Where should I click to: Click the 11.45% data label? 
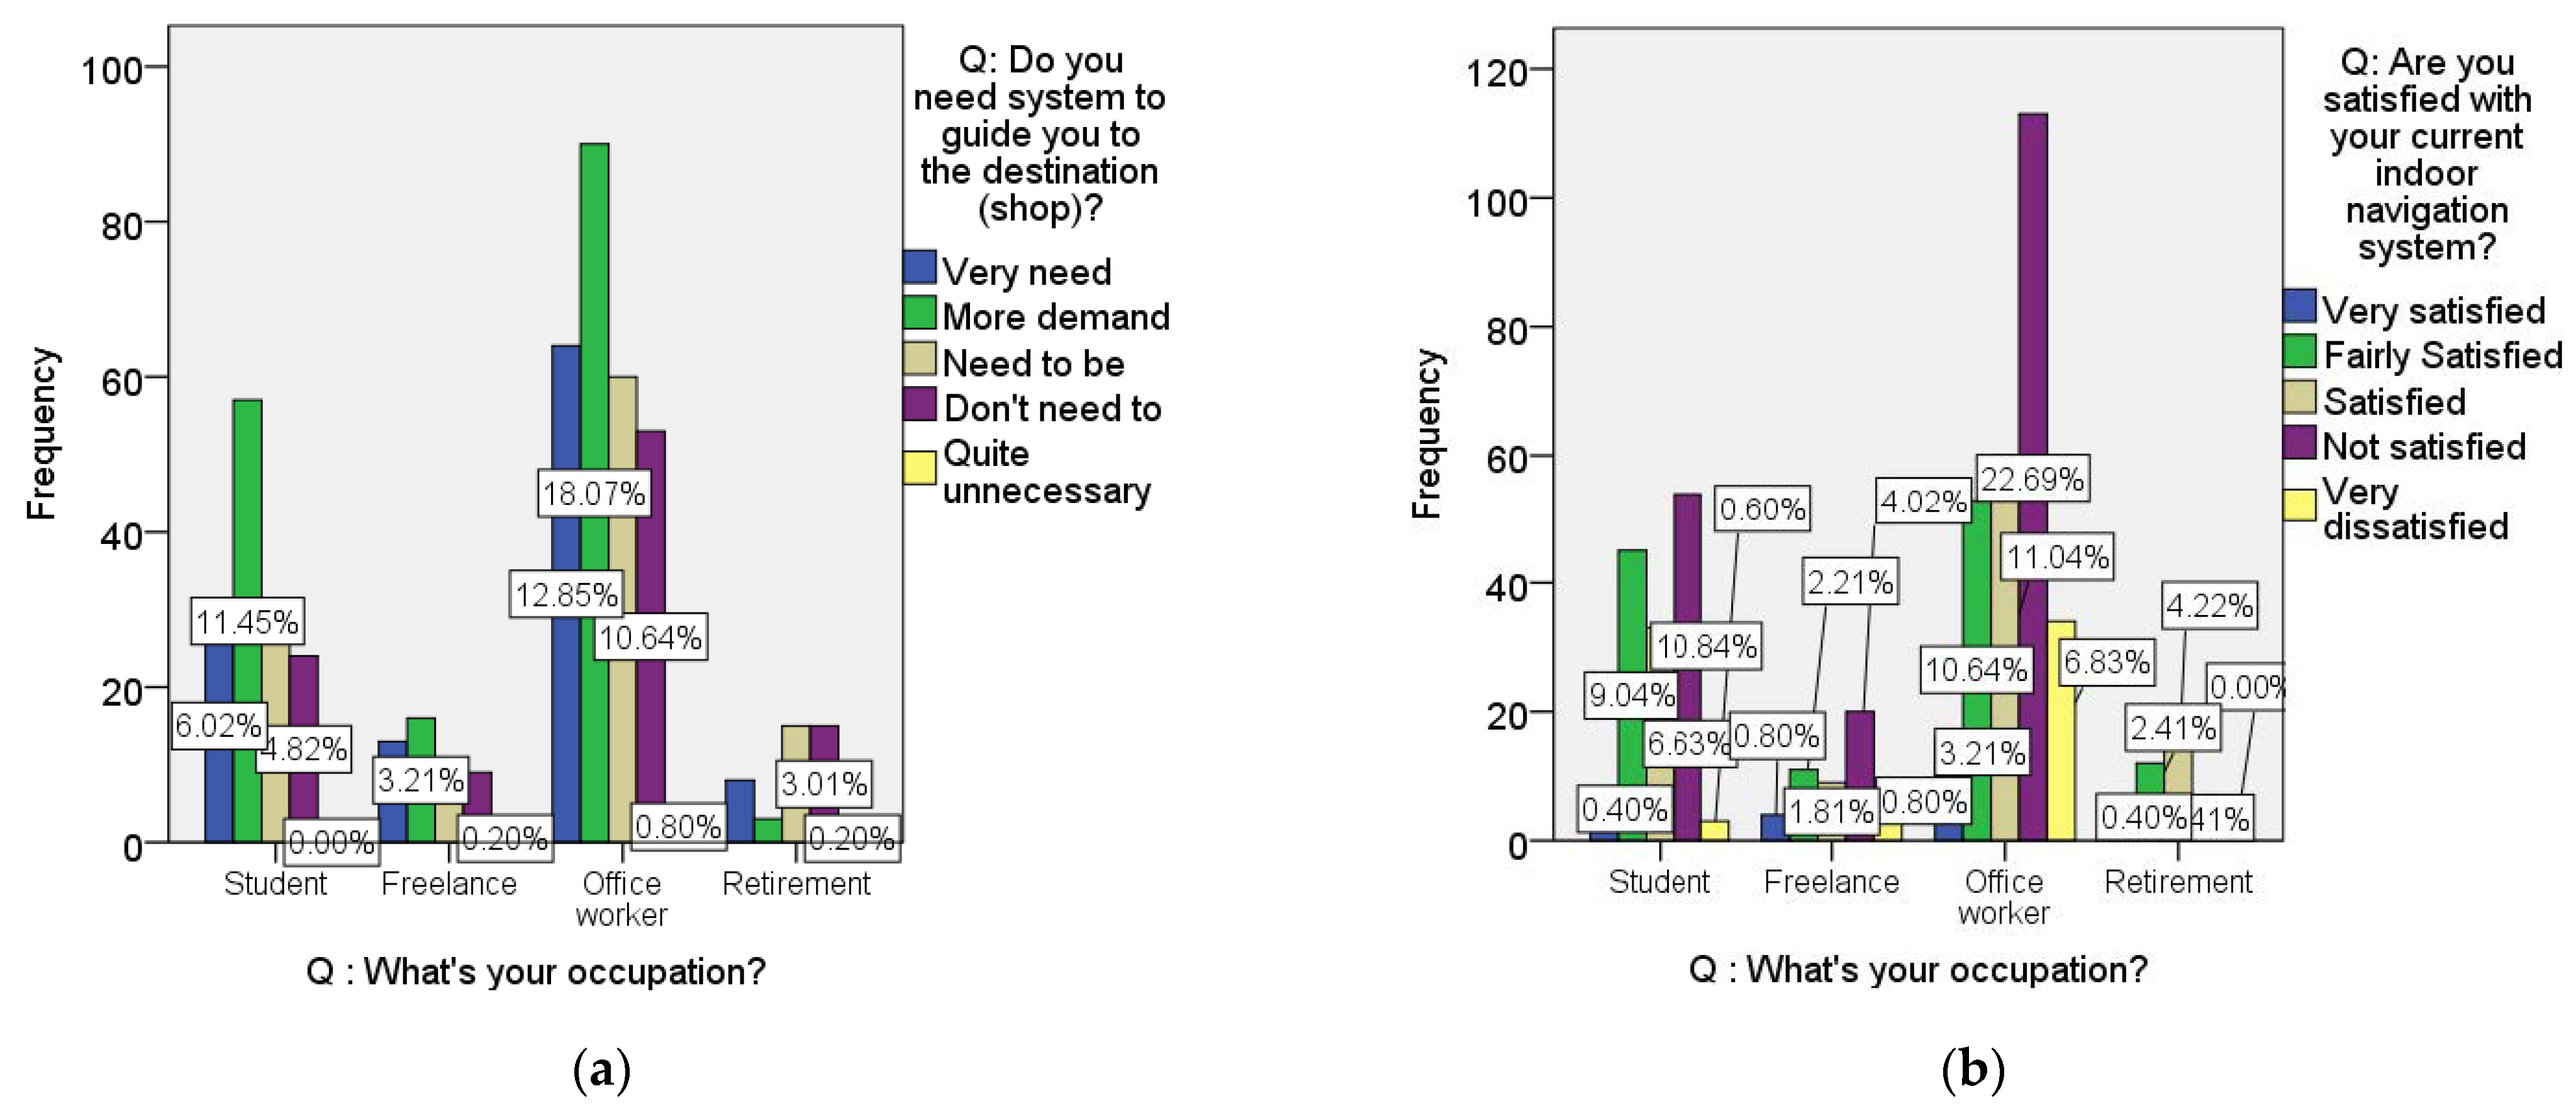(x=247, y=622)
